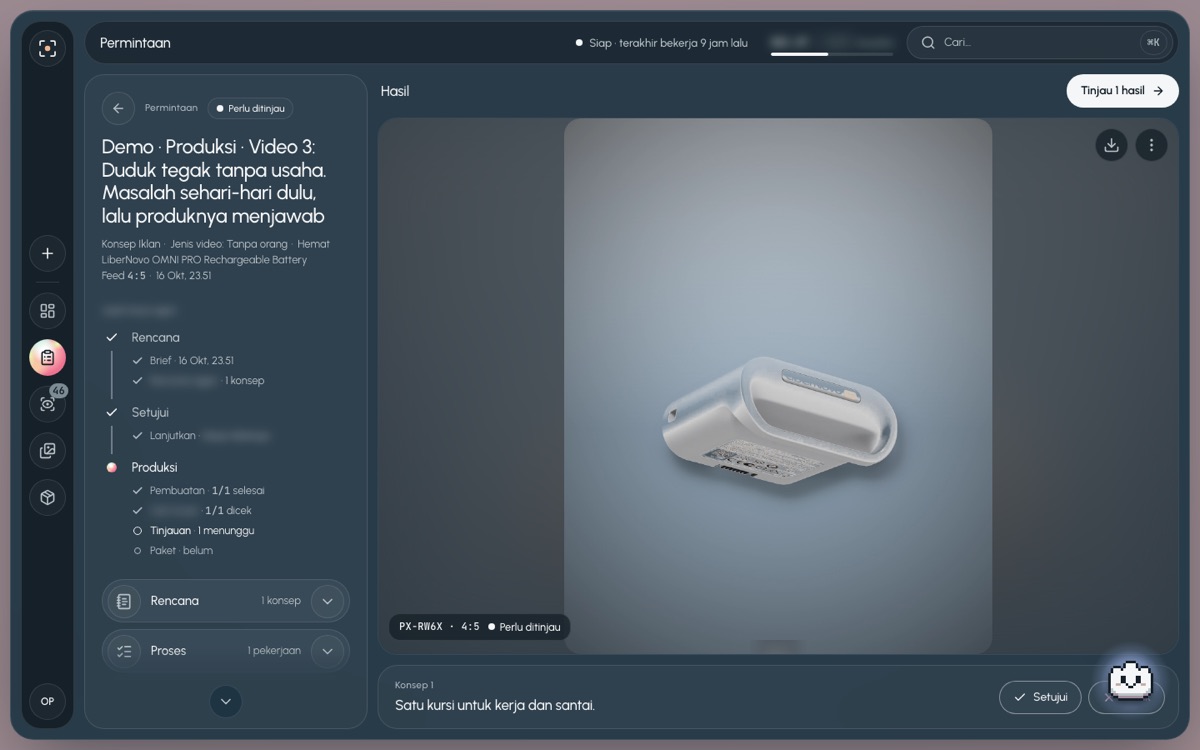Viewport: 1200px width, 750px height.
Task: Select the Produksi stage in timeline
Action: pos(154,467)
